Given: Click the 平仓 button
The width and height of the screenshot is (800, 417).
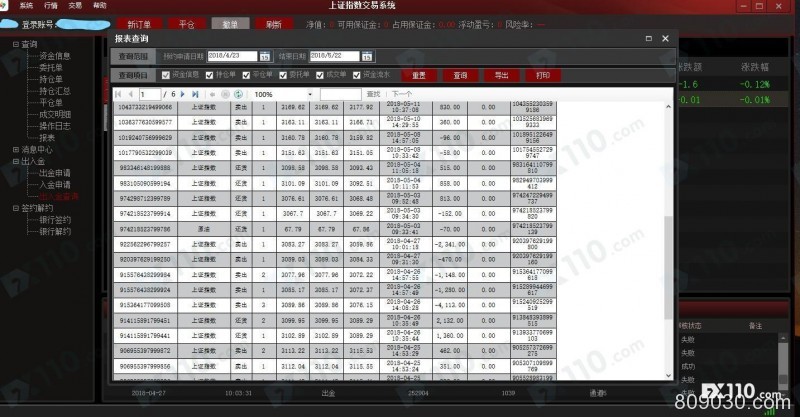Looking at the screenshot, I should 187,24.
